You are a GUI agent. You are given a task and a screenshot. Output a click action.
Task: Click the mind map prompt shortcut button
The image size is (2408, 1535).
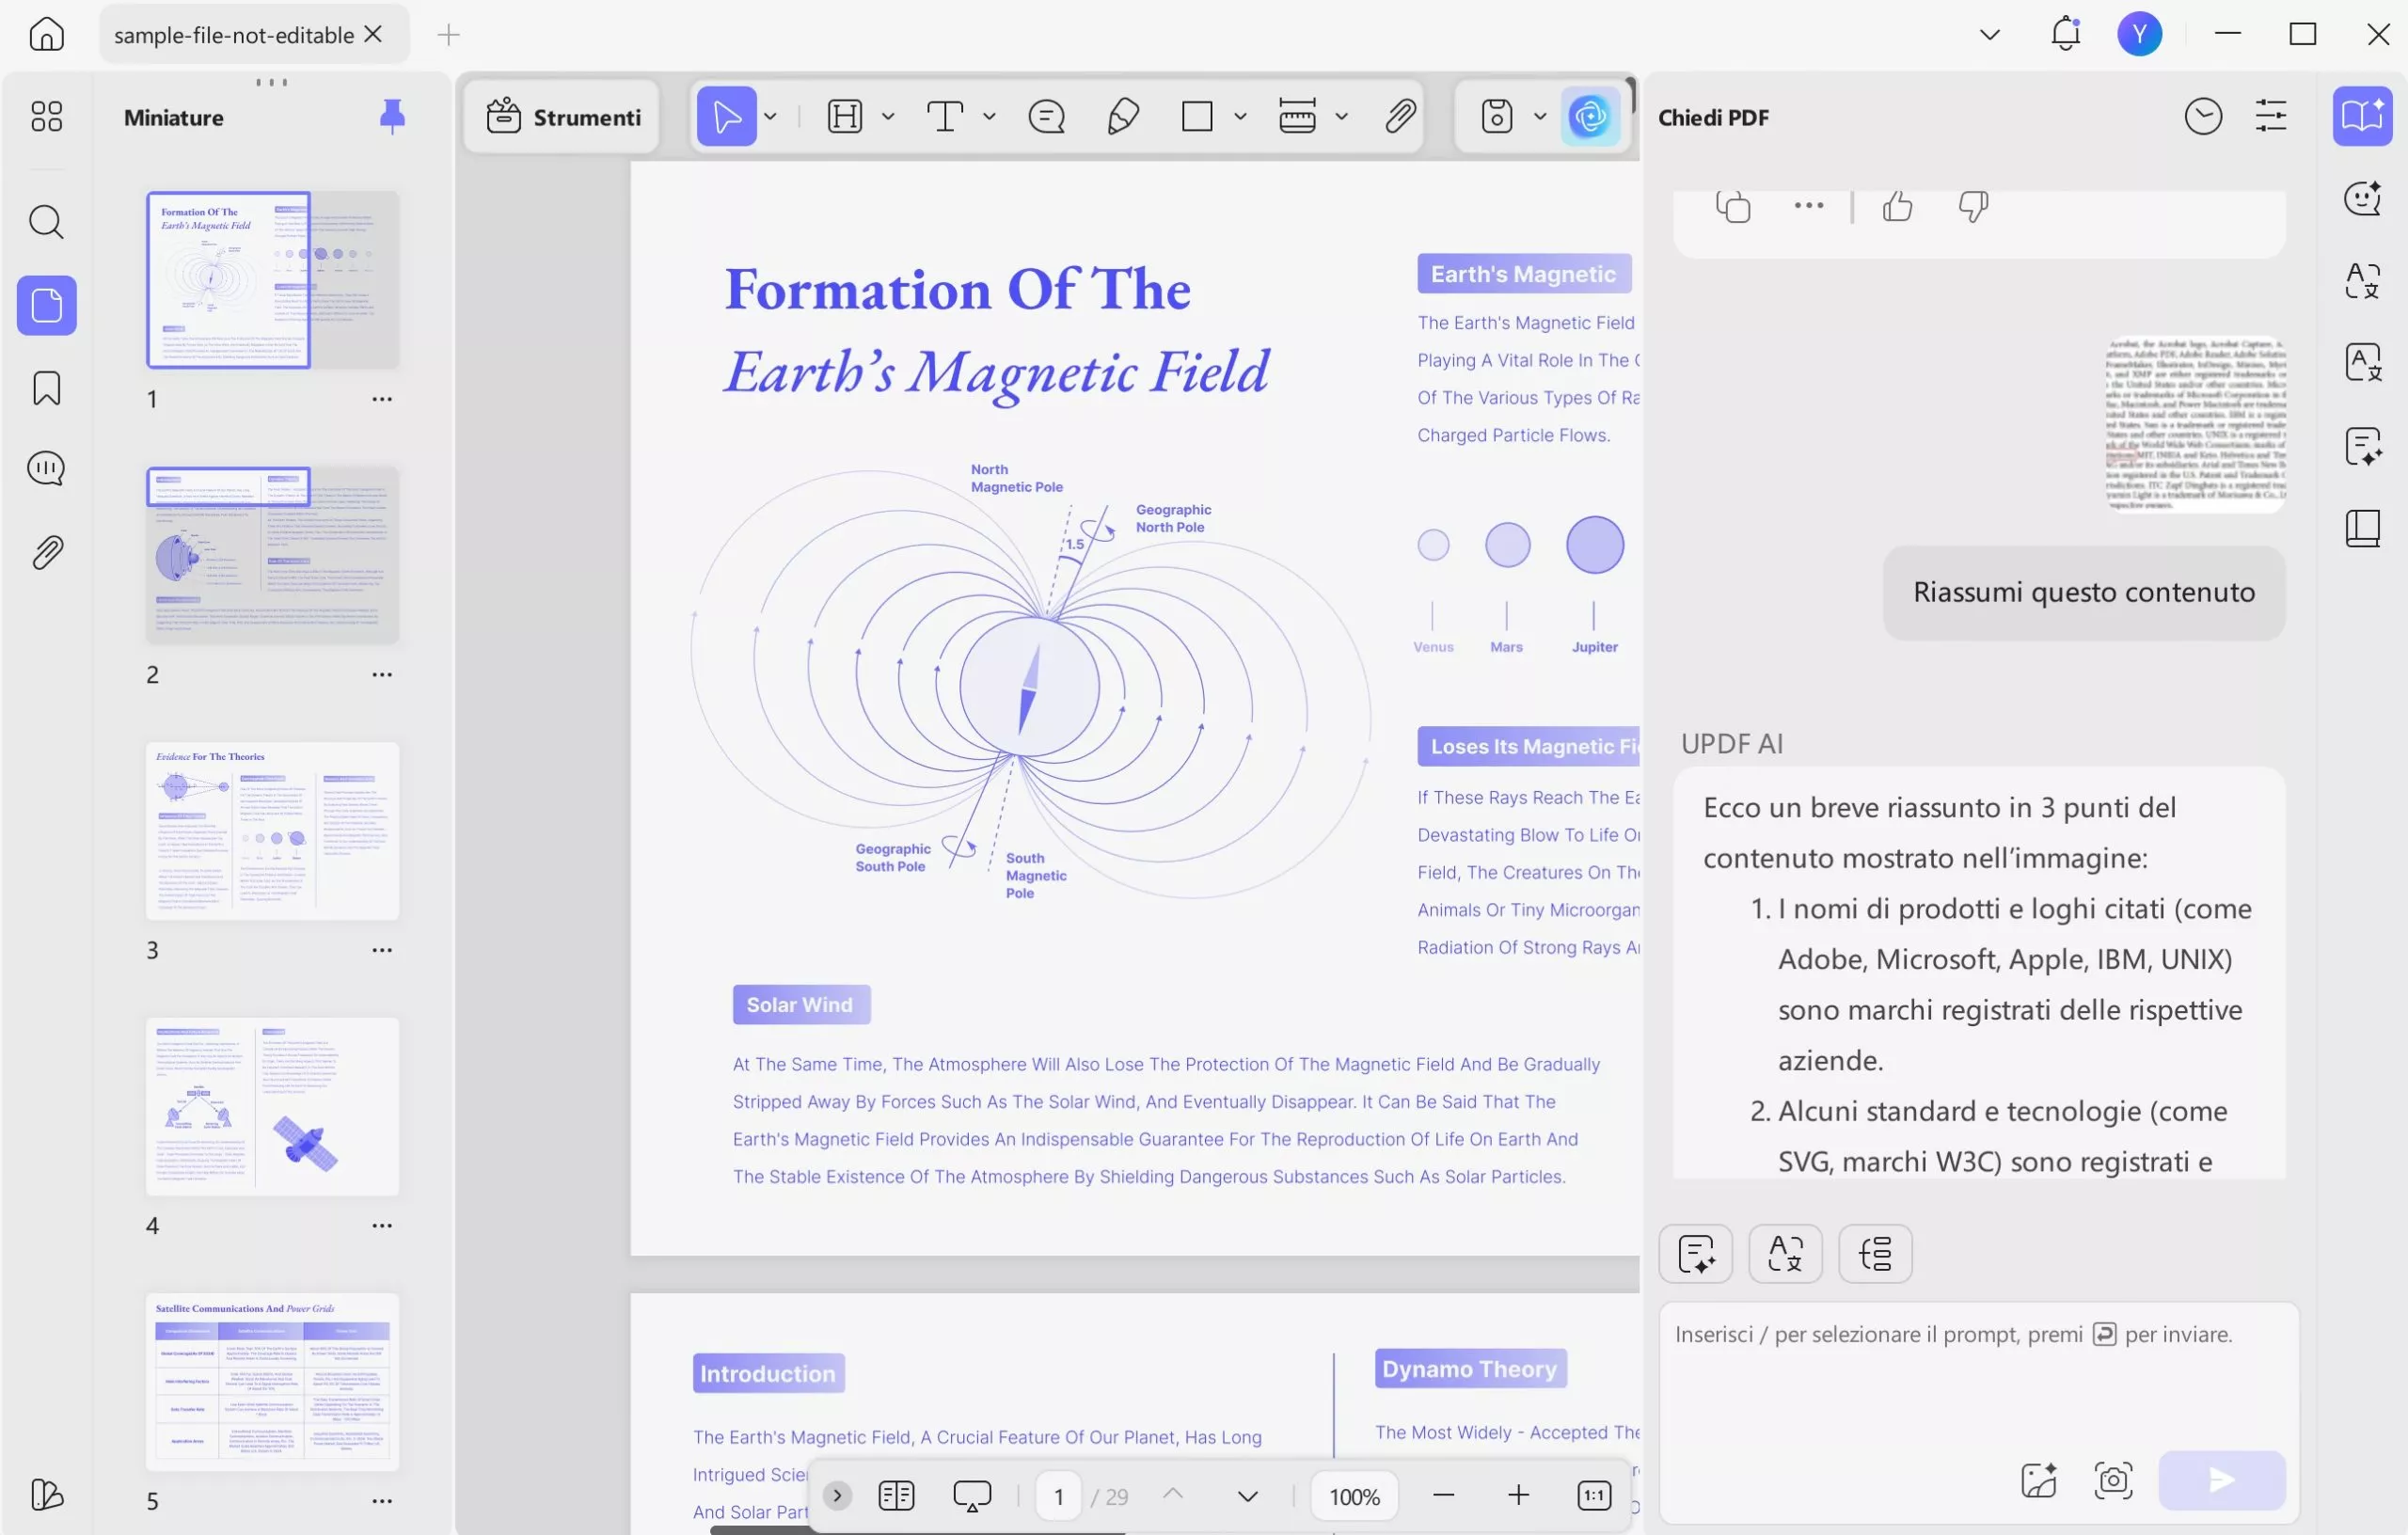(x=1875, y=1253)
